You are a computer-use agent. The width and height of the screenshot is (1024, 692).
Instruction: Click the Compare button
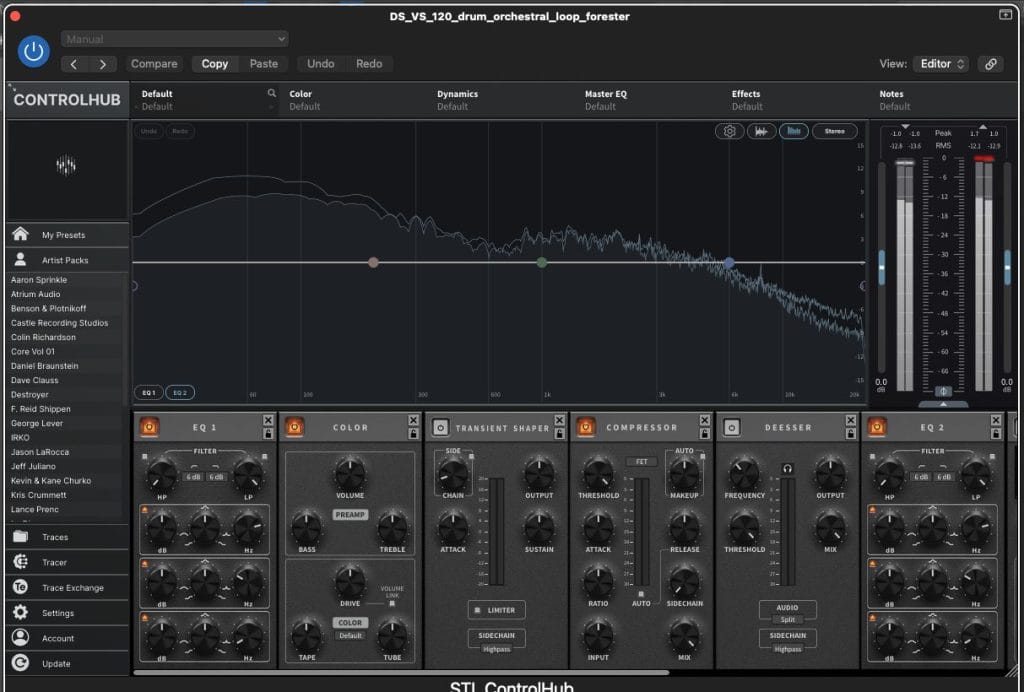click(x=154, y=64)
